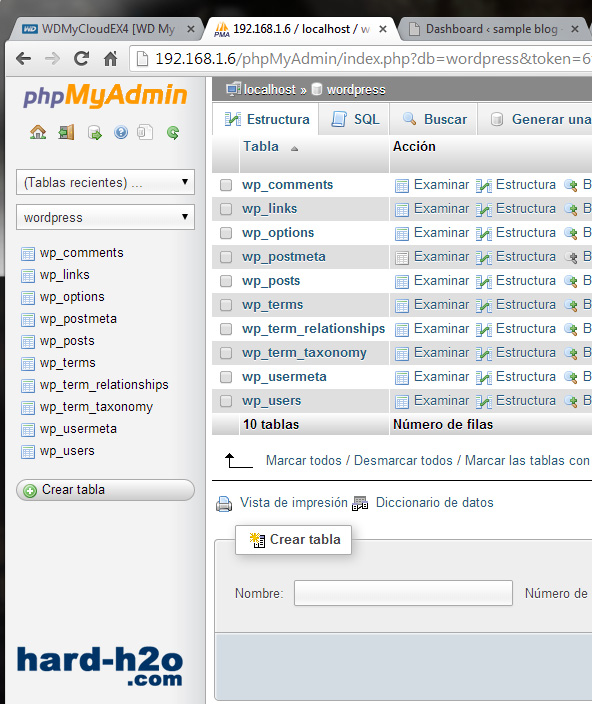The image size is (592, 704).
Task: Click search icon in wp_users row
Action: pos(571,401)
